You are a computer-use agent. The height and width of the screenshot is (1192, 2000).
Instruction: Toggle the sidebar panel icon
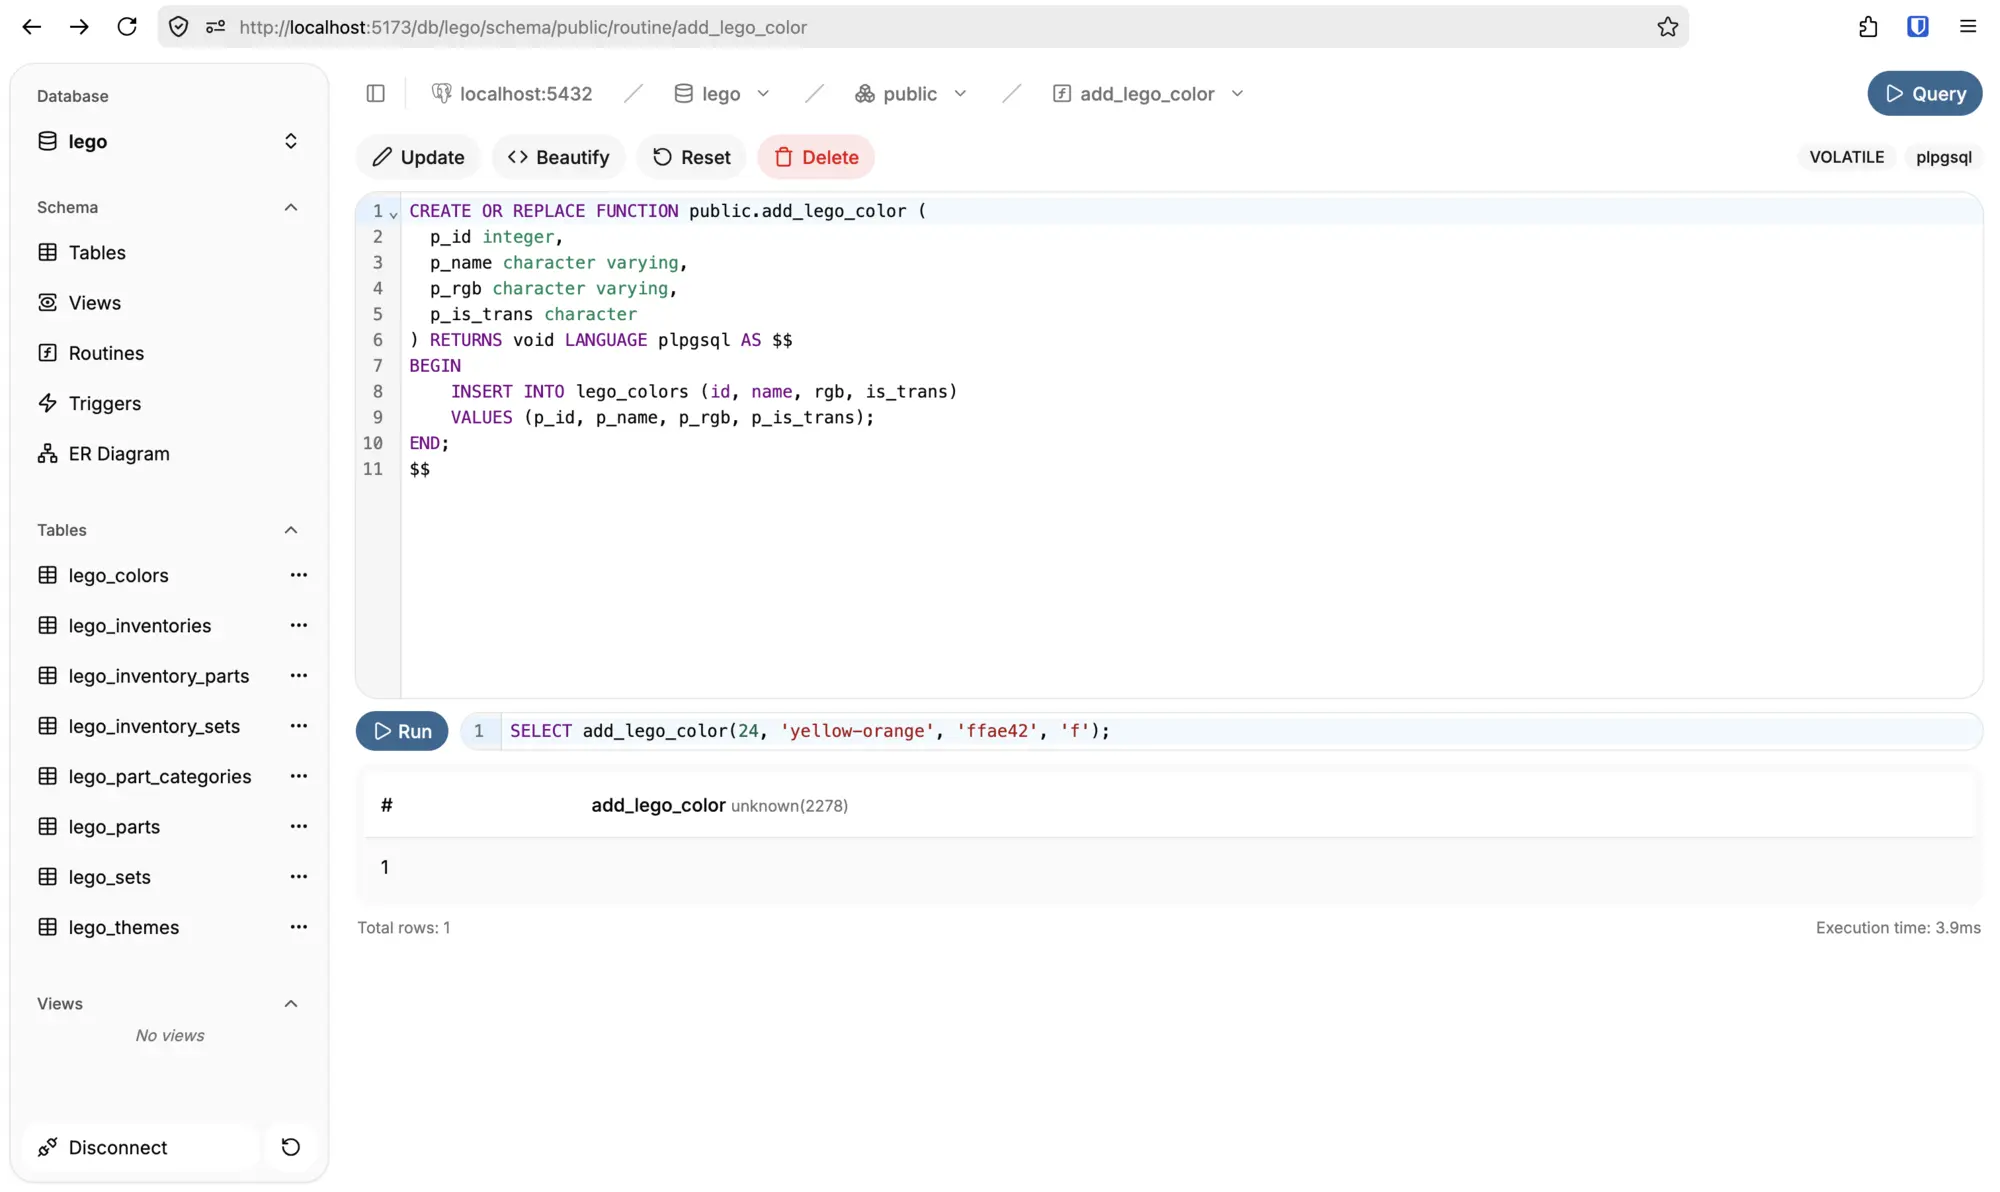coord(376,93)
